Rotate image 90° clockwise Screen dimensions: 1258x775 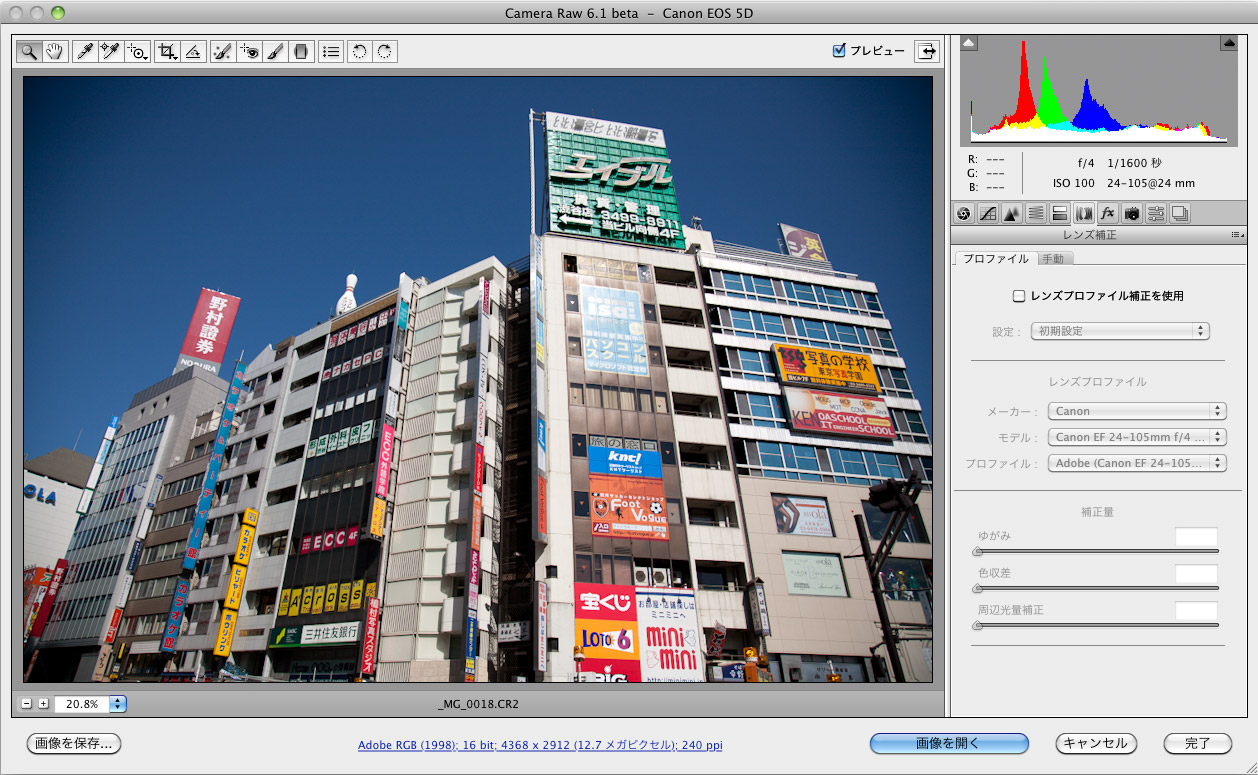coord(385,51)
